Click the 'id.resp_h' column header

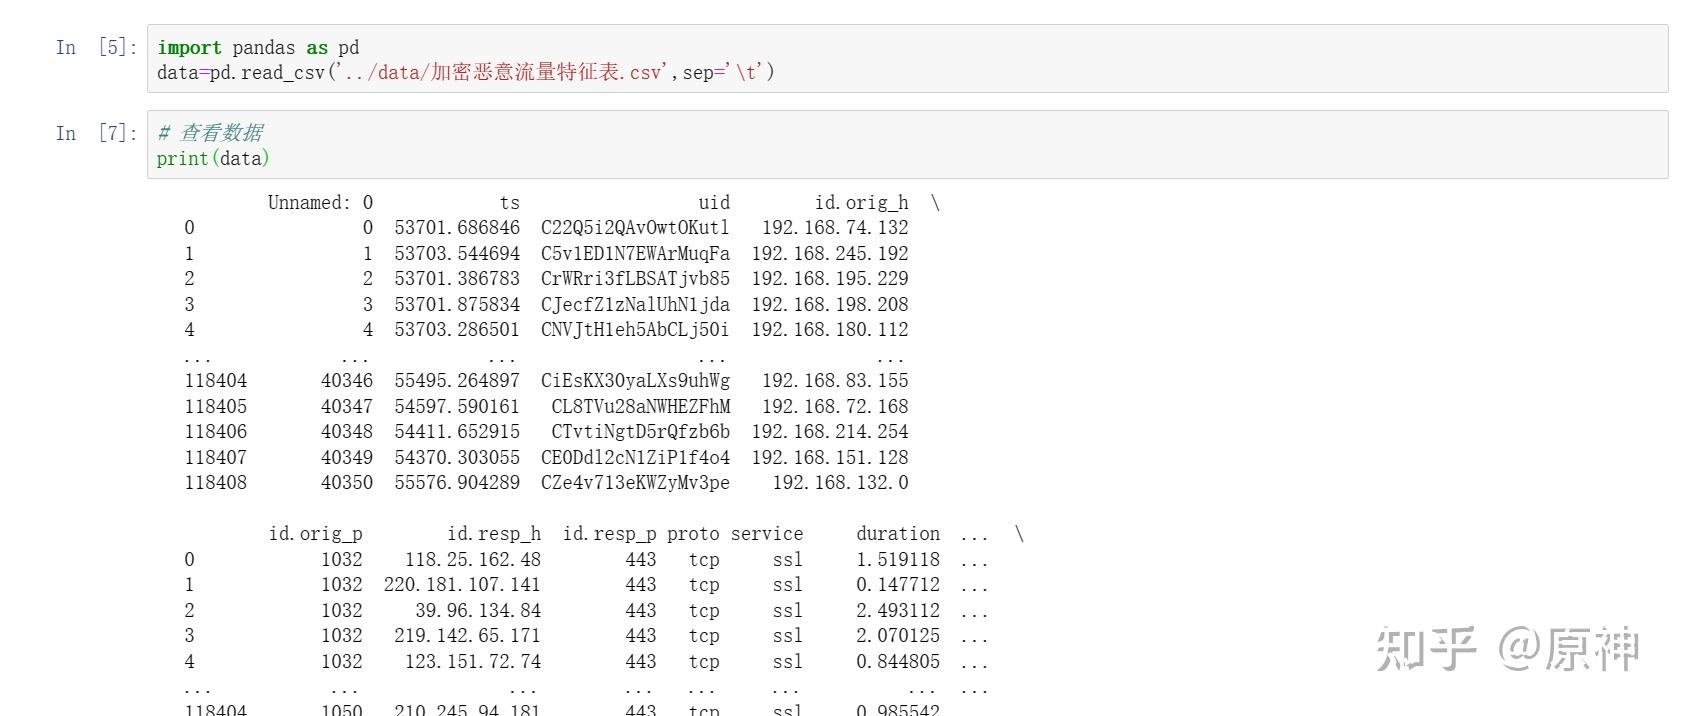tap(494, 534)
